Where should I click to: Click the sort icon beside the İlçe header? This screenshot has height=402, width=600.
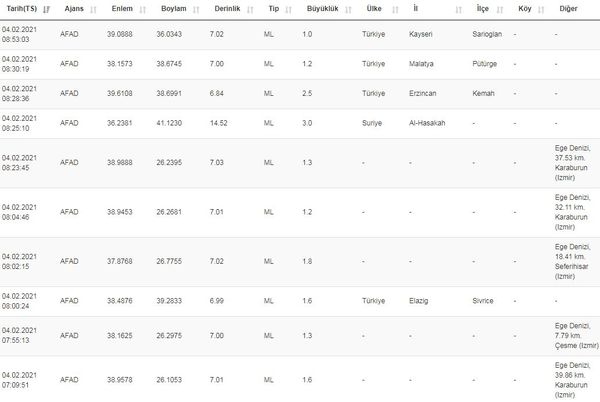point(500,9)
